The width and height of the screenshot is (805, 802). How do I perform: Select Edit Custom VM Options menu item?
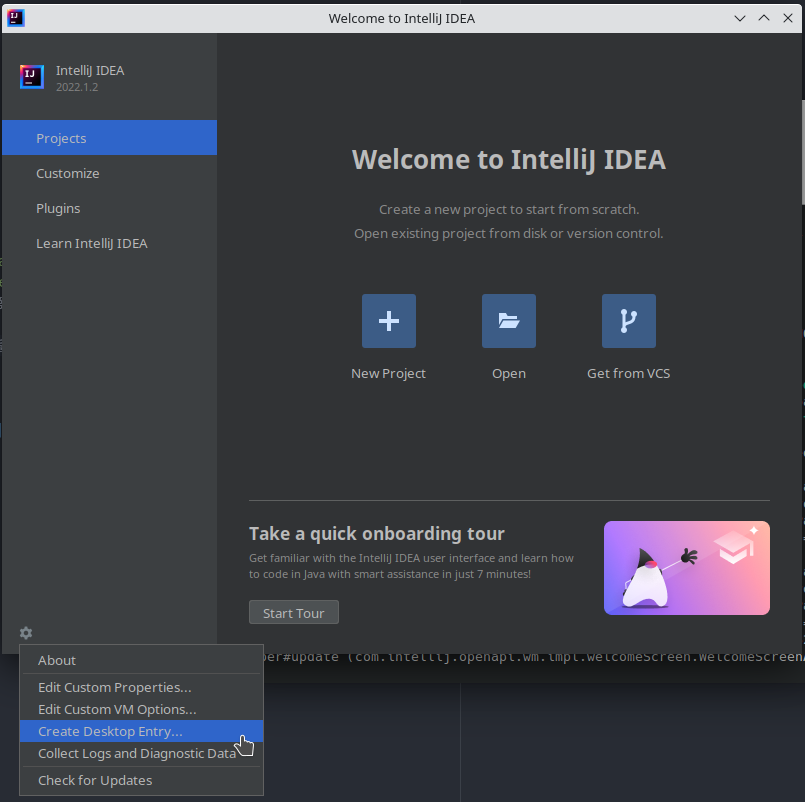141,709
